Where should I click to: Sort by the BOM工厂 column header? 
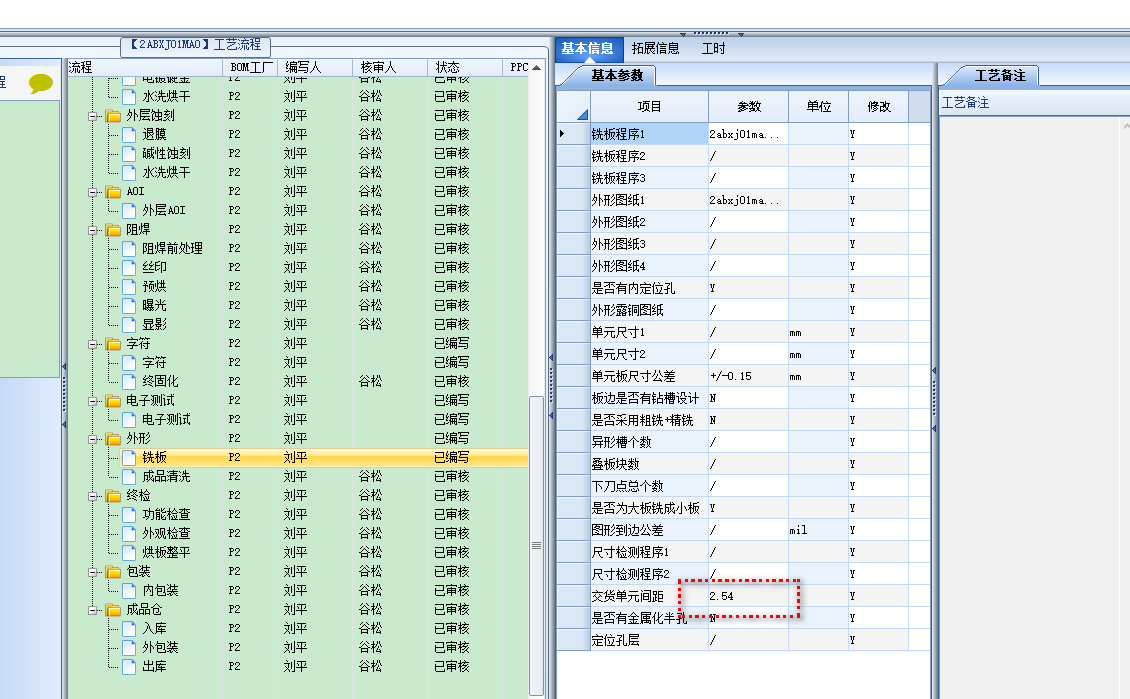(251, 67)
